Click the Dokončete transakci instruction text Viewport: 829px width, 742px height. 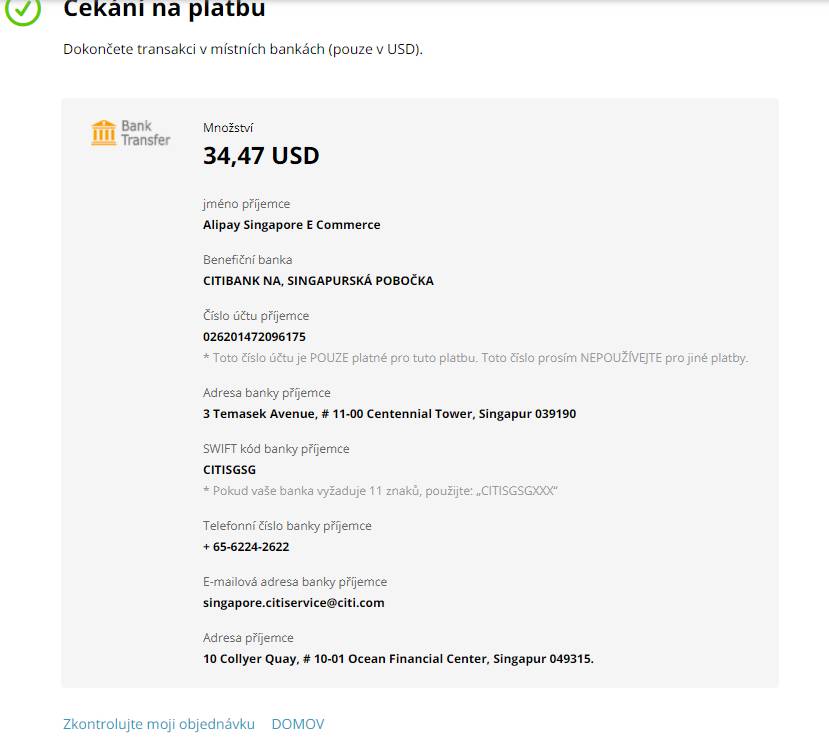pyautogui.click(x=243, y=49)
